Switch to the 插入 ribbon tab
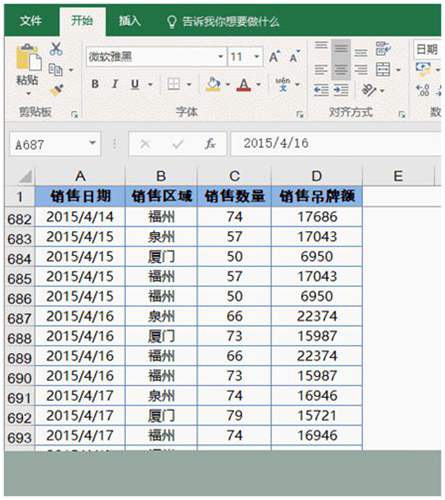Viewport: 445px width, 500px height. 130,21
